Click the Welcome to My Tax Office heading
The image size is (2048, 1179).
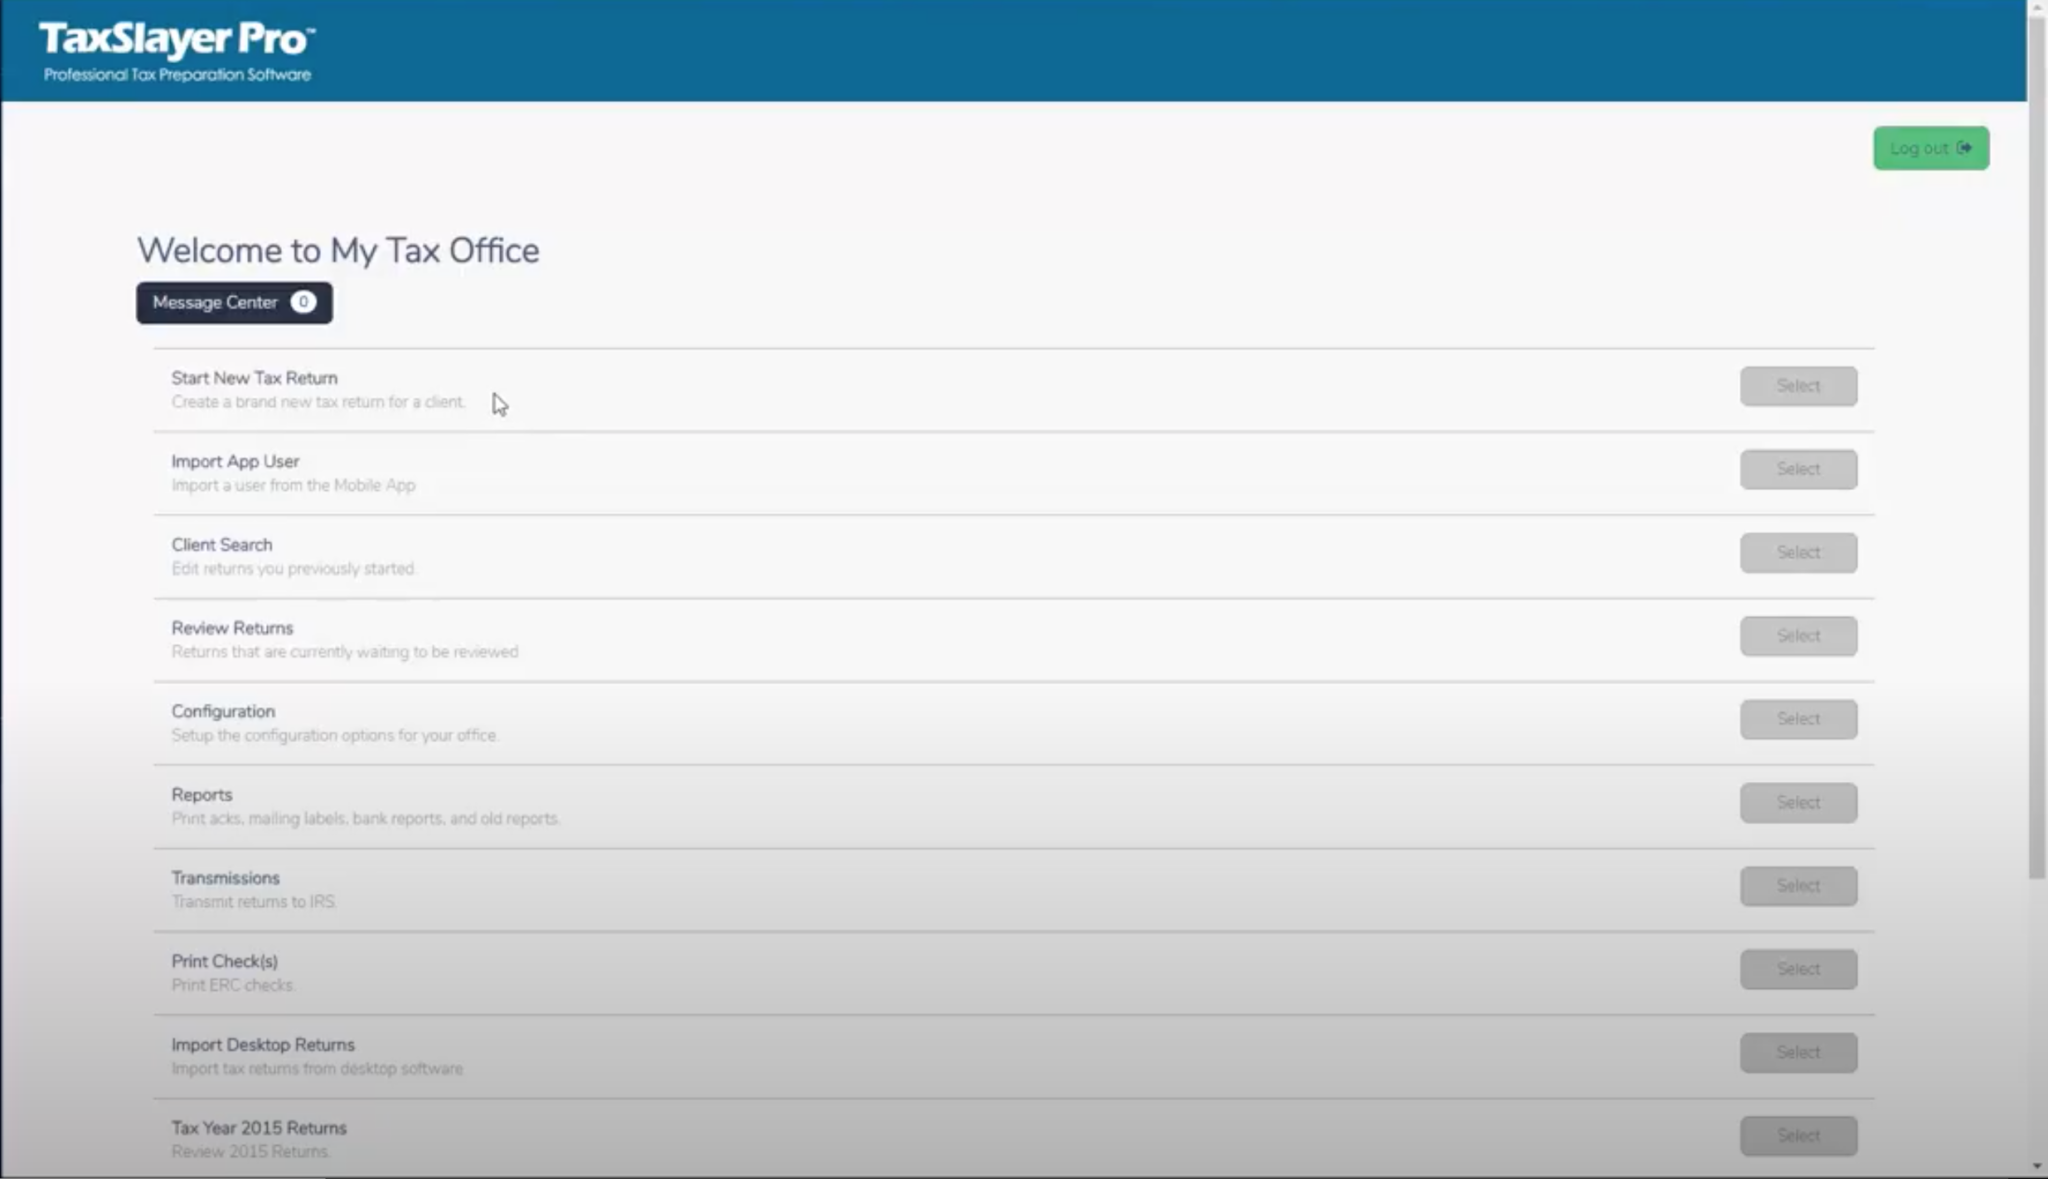coord(338,250)
